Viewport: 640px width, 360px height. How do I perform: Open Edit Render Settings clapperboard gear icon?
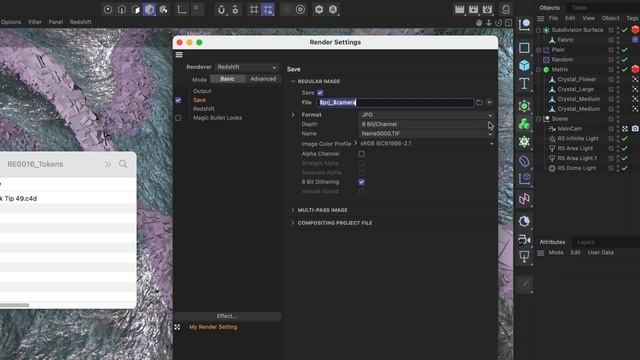(487, 9)
